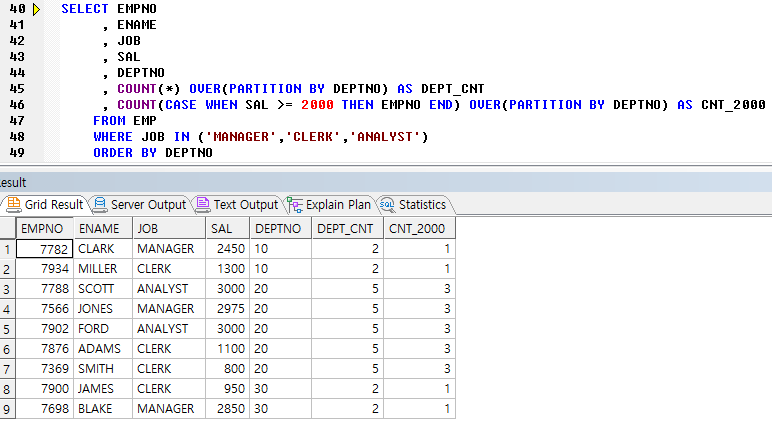Click the Grid Result tab icon
The image size is (772, 428).
click(14, 204)
